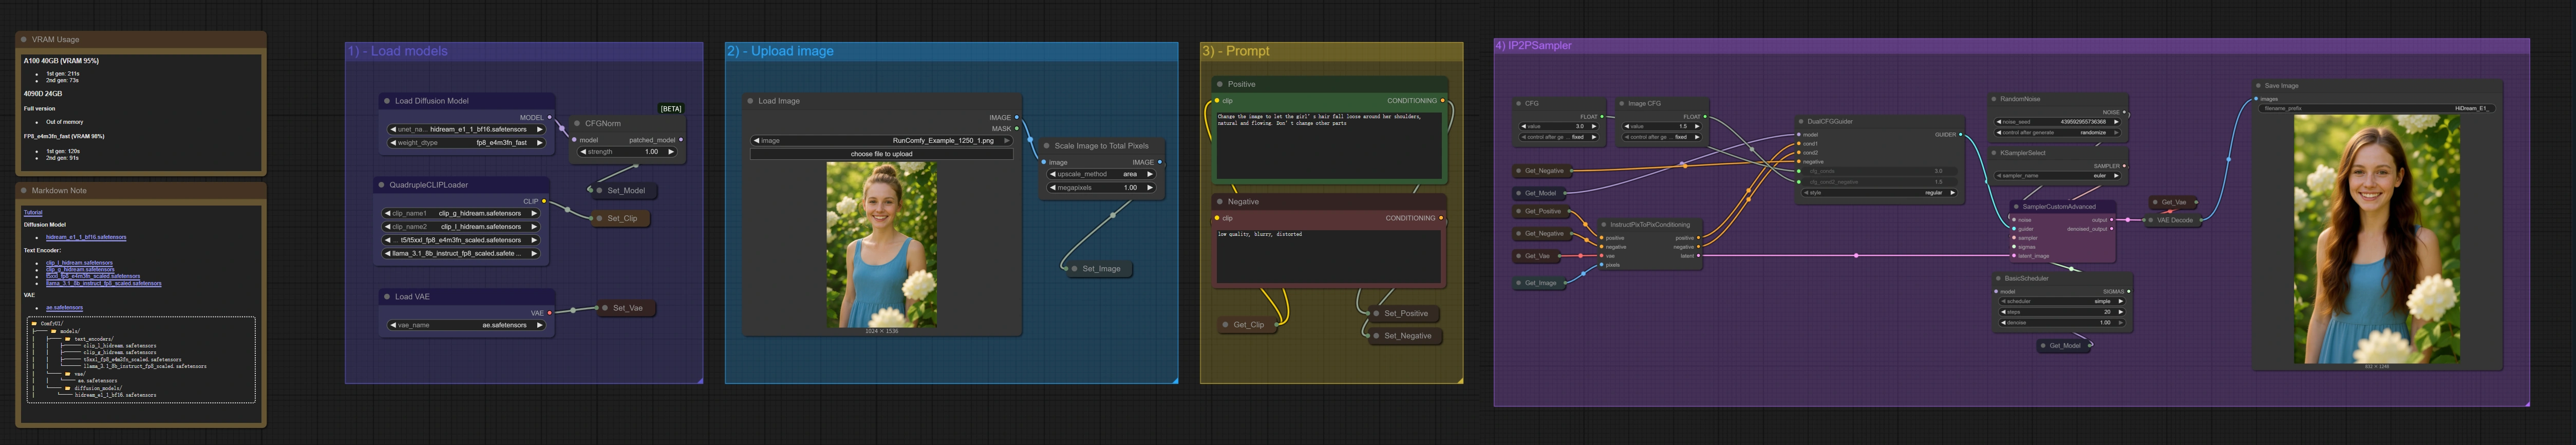Toggle collapse on the SamplerCustomAdvanced node
The height and width of the screenshot is (445, 2576).
pyautogui.click(x=2016, y=207)
